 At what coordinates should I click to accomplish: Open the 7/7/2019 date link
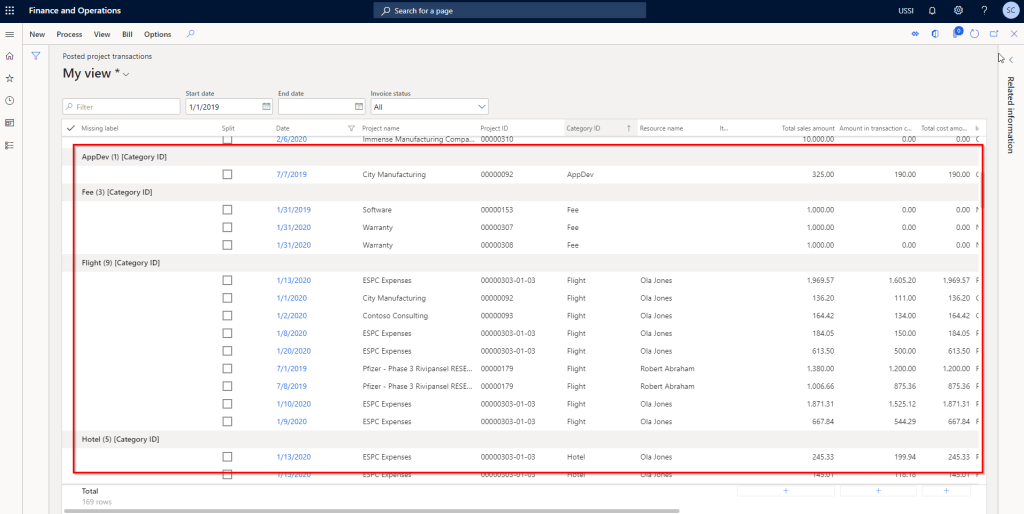click(291, 174)
